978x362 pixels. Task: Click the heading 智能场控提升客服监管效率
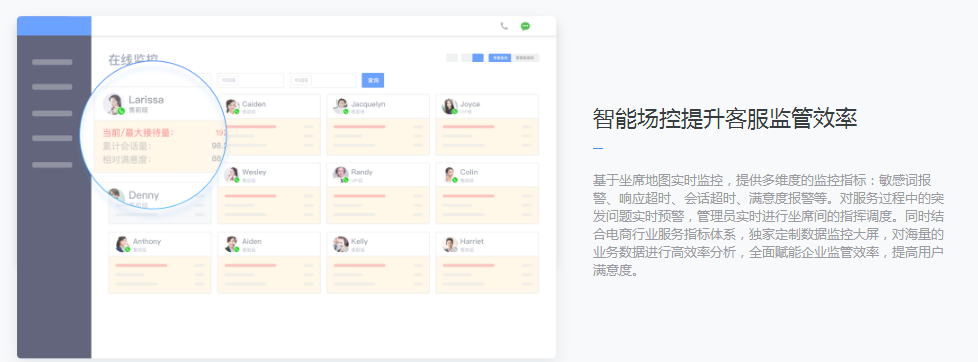coord(725,119)
